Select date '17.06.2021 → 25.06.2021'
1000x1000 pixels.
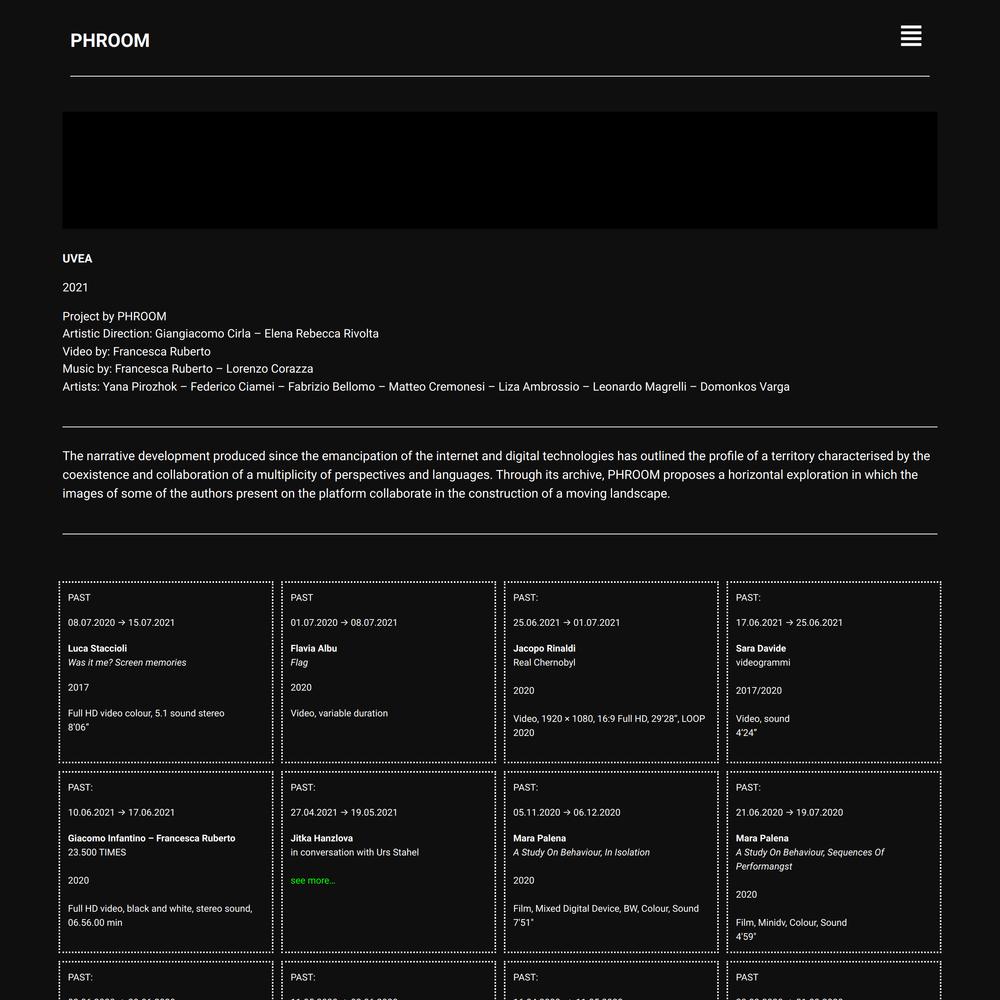click(789, 622)
